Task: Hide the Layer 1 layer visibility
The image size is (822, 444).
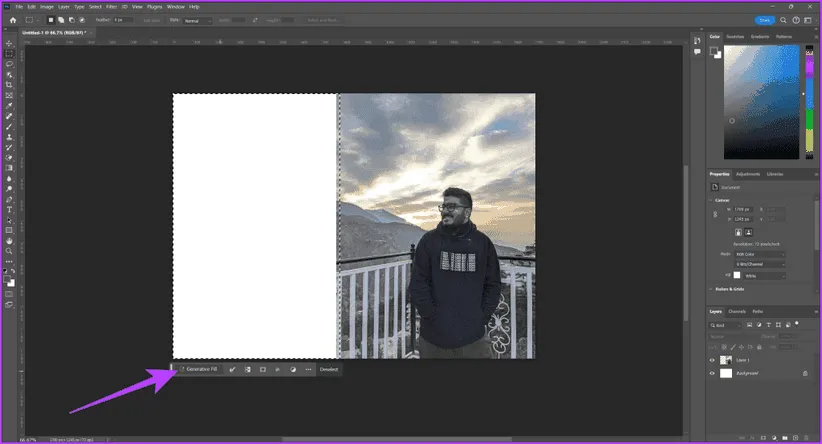Action: click(712, 359)
